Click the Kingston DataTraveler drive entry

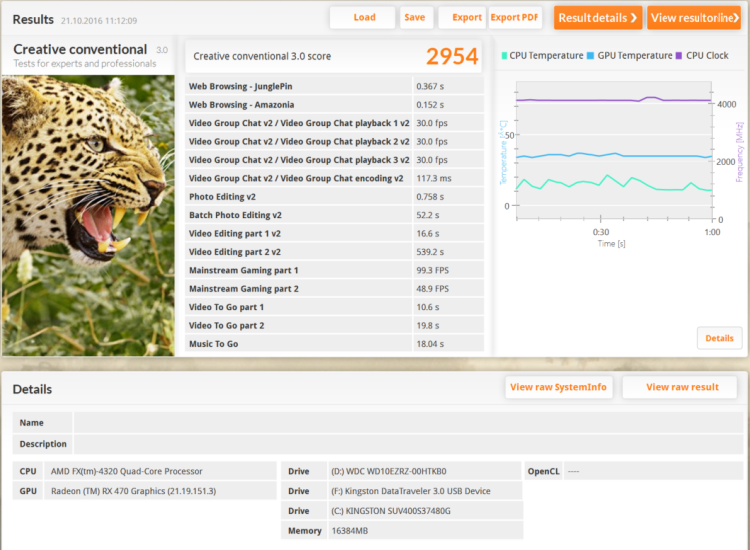[x=410, y=491]
